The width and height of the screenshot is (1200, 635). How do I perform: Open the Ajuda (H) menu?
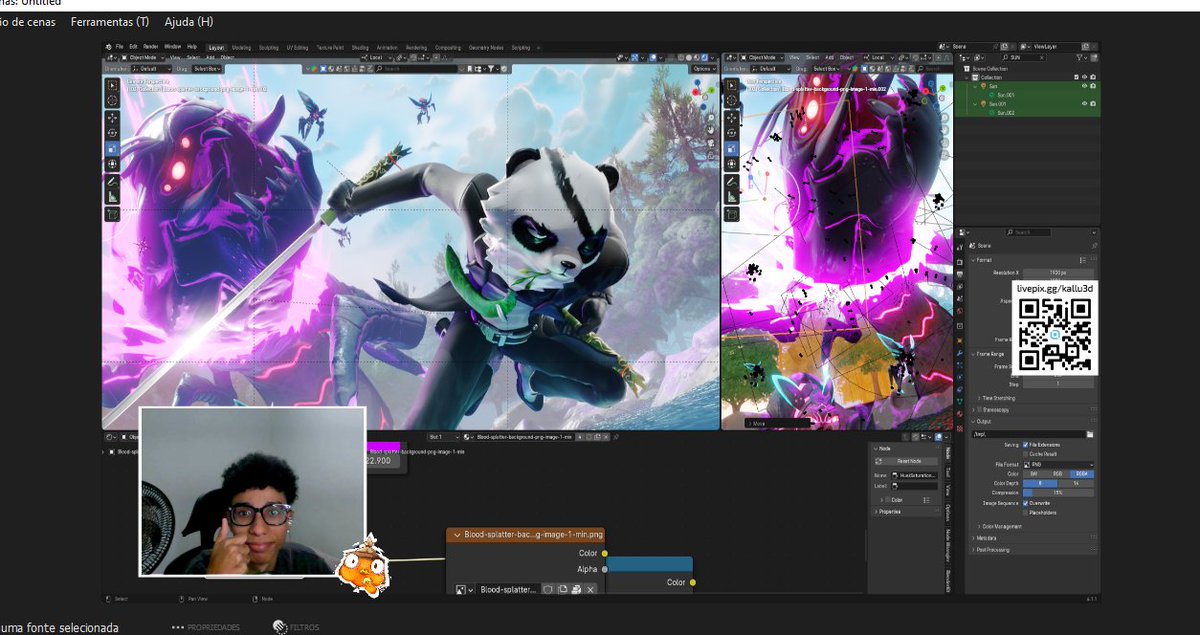189,21
